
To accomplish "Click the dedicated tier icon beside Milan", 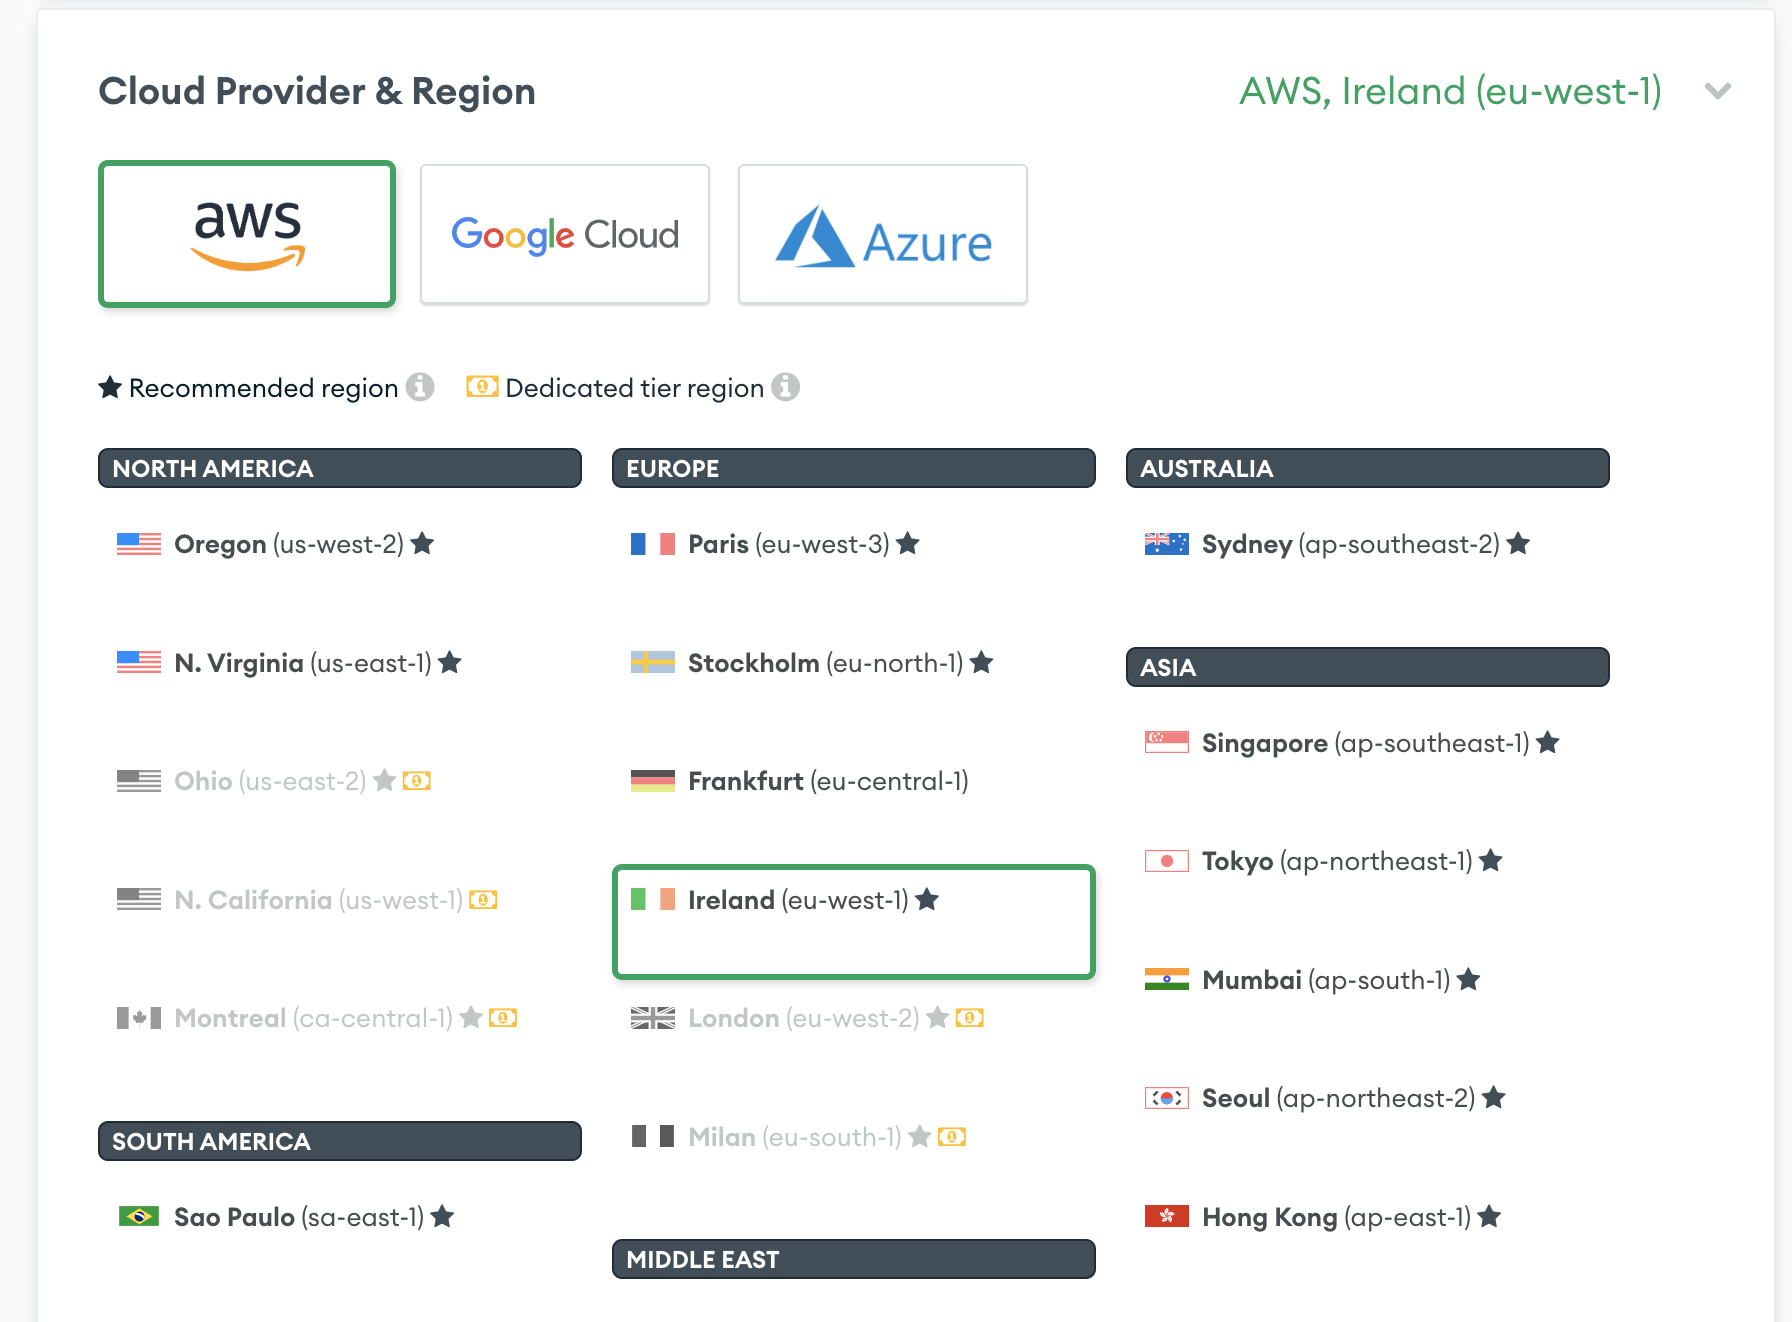I will tap(952, 1137).
